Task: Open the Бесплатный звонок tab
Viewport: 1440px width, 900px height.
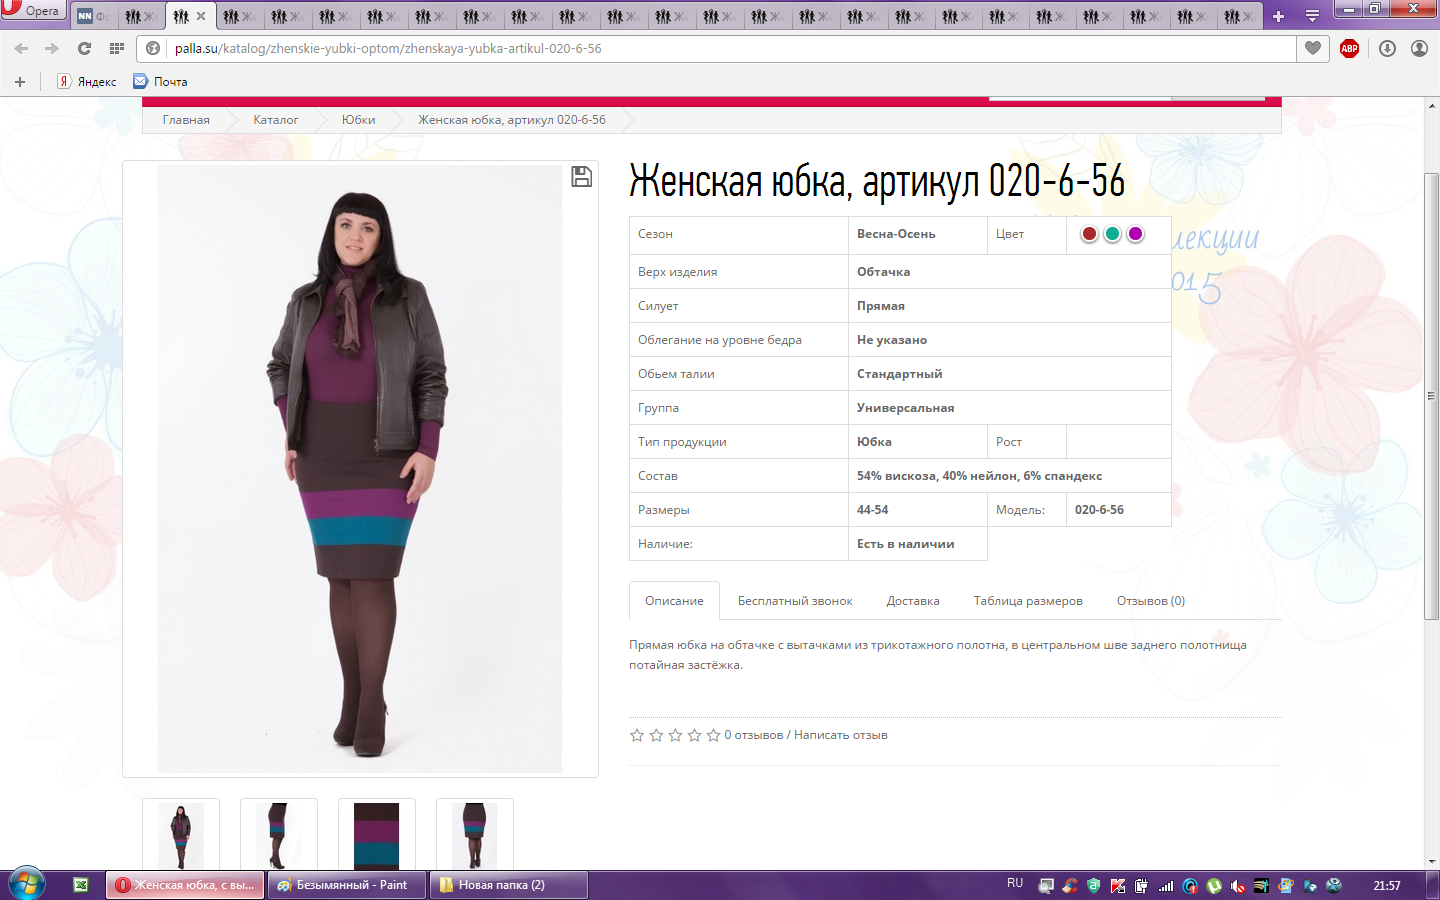Action: [794, 601]
